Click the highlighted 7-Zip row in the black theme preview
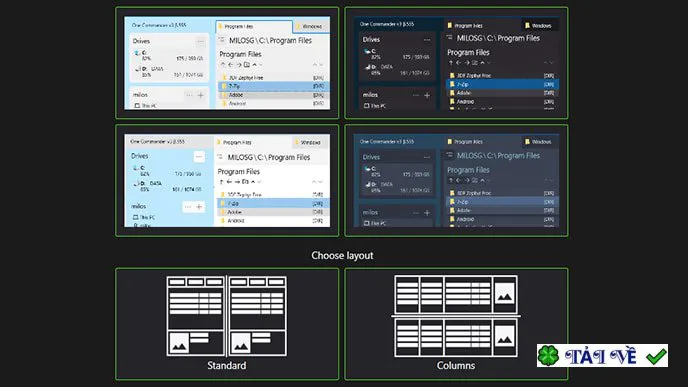 click(x=502, y=84)
